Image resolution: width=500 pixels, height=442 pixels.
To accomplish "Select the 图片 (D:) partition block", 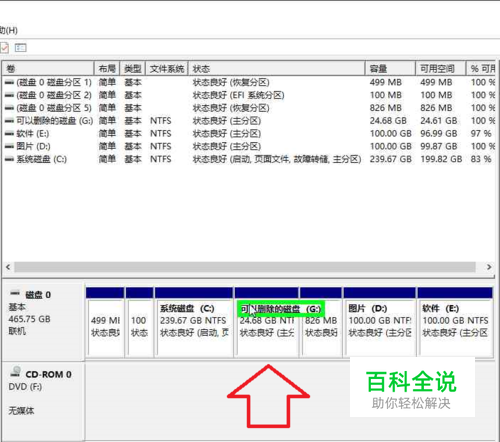I will 380,322.
